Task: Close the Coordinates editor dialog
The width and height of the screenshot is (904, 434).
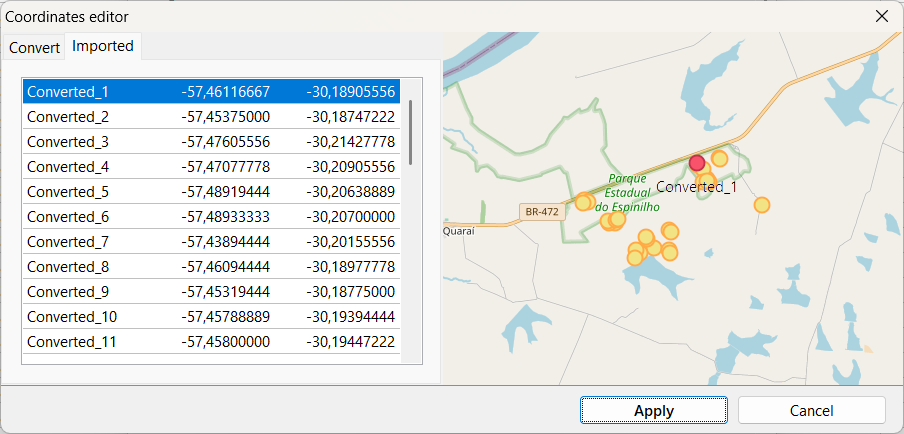Action: tap(882, 17)
